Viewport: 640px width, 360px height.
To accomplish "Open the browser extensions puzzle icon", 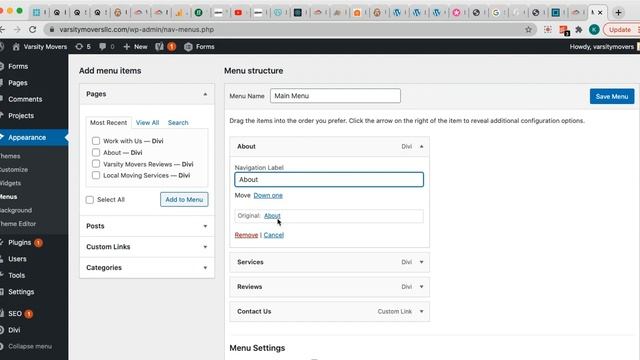I will pyautogui.click(x=578, y=29).
